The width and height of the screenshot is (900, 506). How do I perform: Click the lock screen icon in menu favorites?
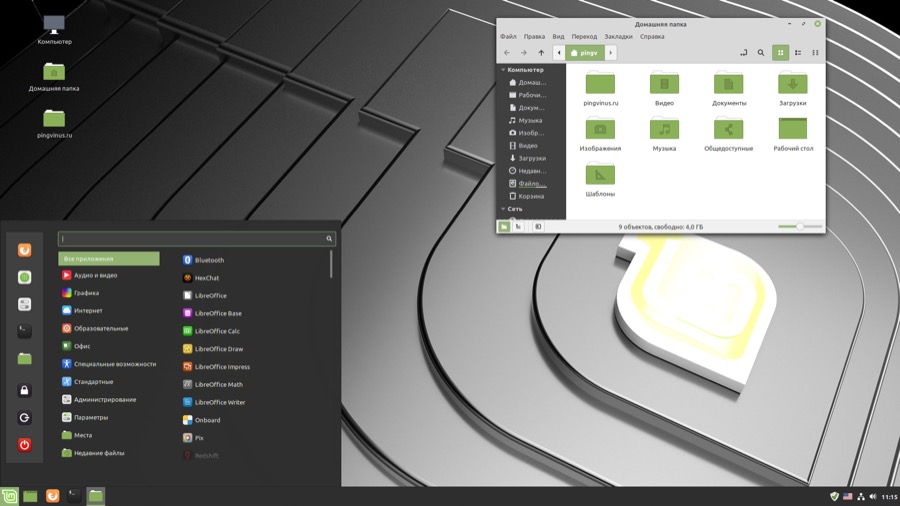[x=25, y=391]
